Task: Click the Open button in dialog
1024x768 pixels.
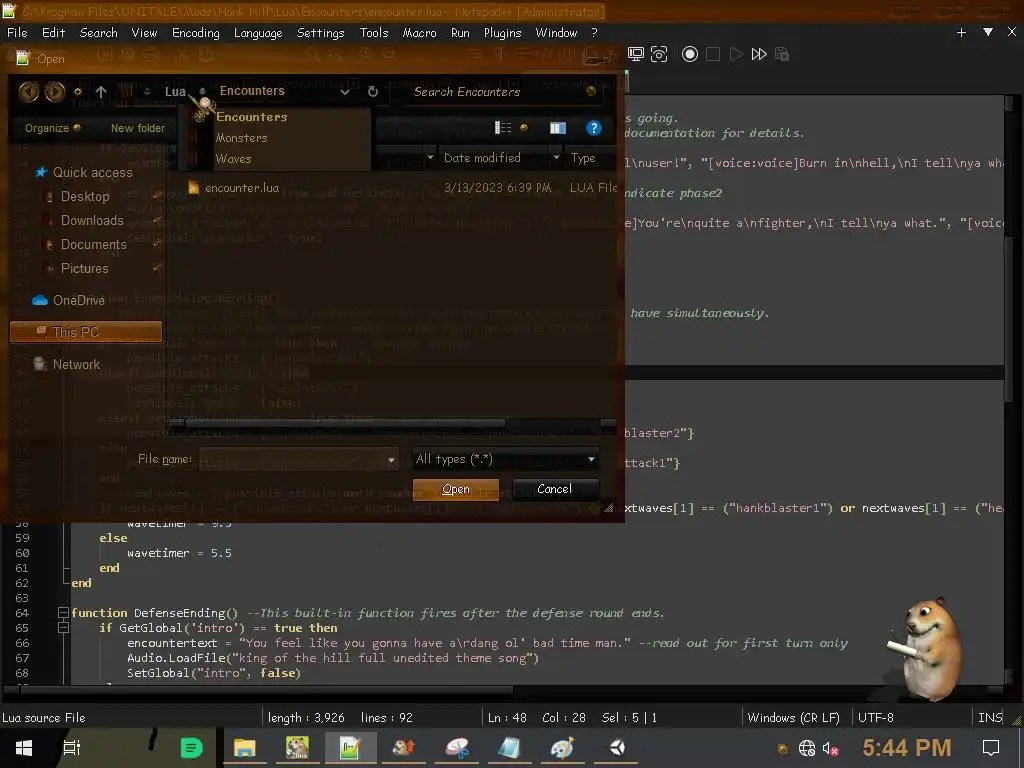Action: [456, 489]
